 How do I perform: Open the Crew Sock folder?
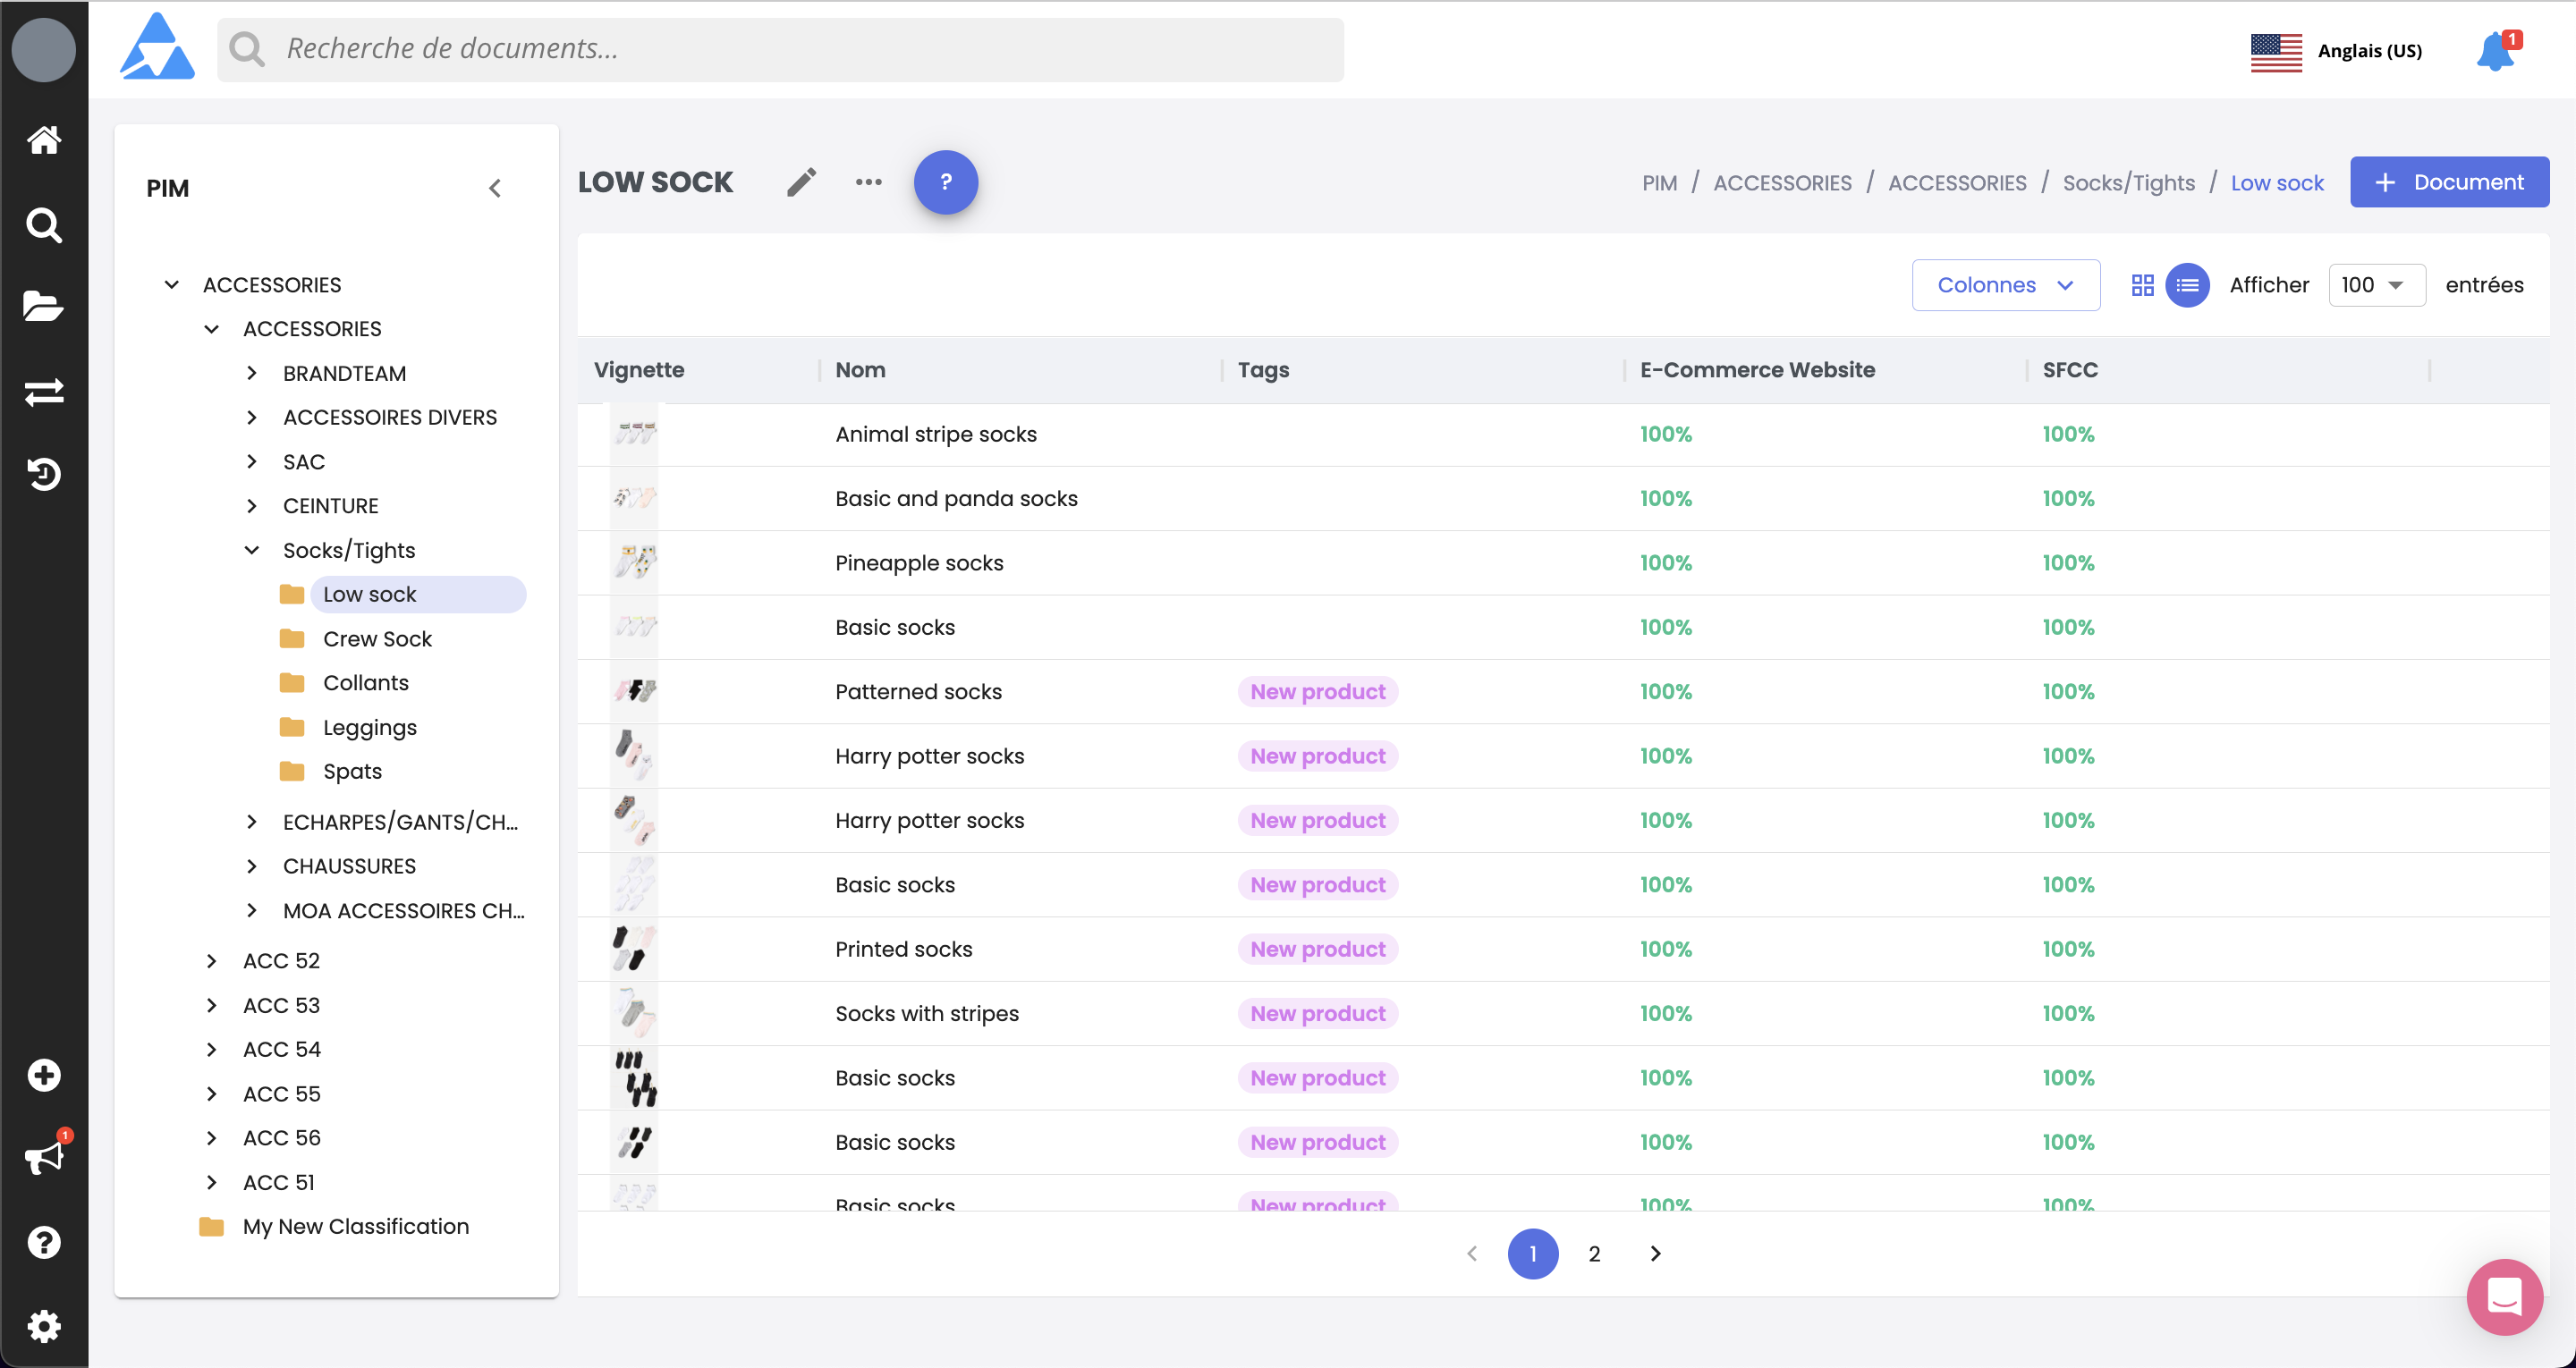tap(377, 638)
